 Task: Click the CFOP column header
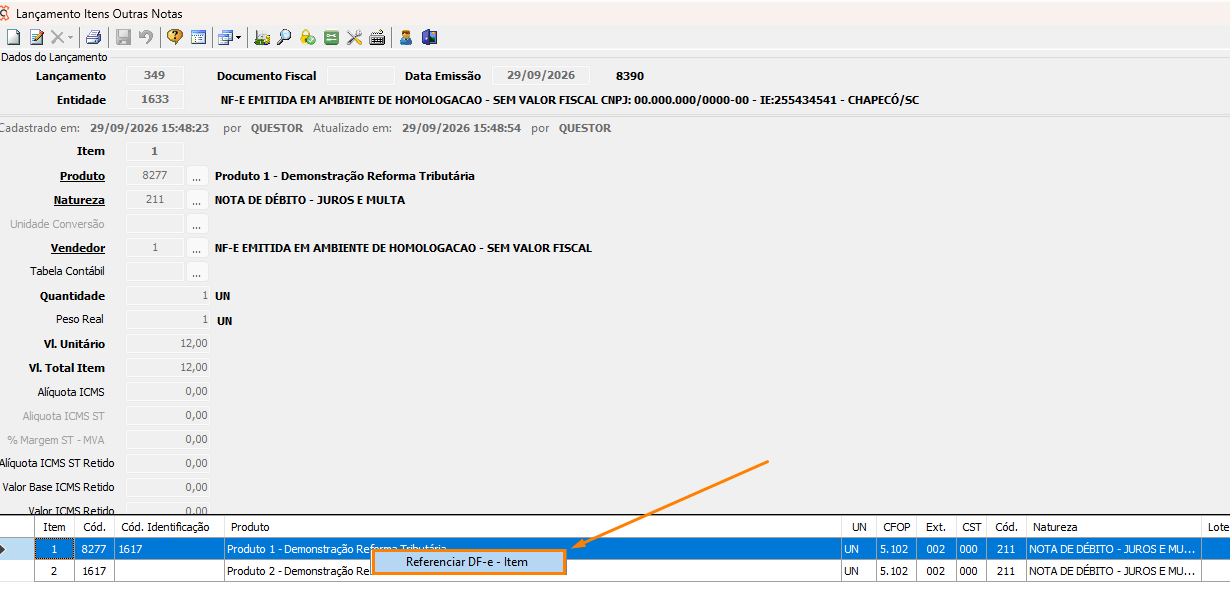pyautogui.click(x=897, y=527)
